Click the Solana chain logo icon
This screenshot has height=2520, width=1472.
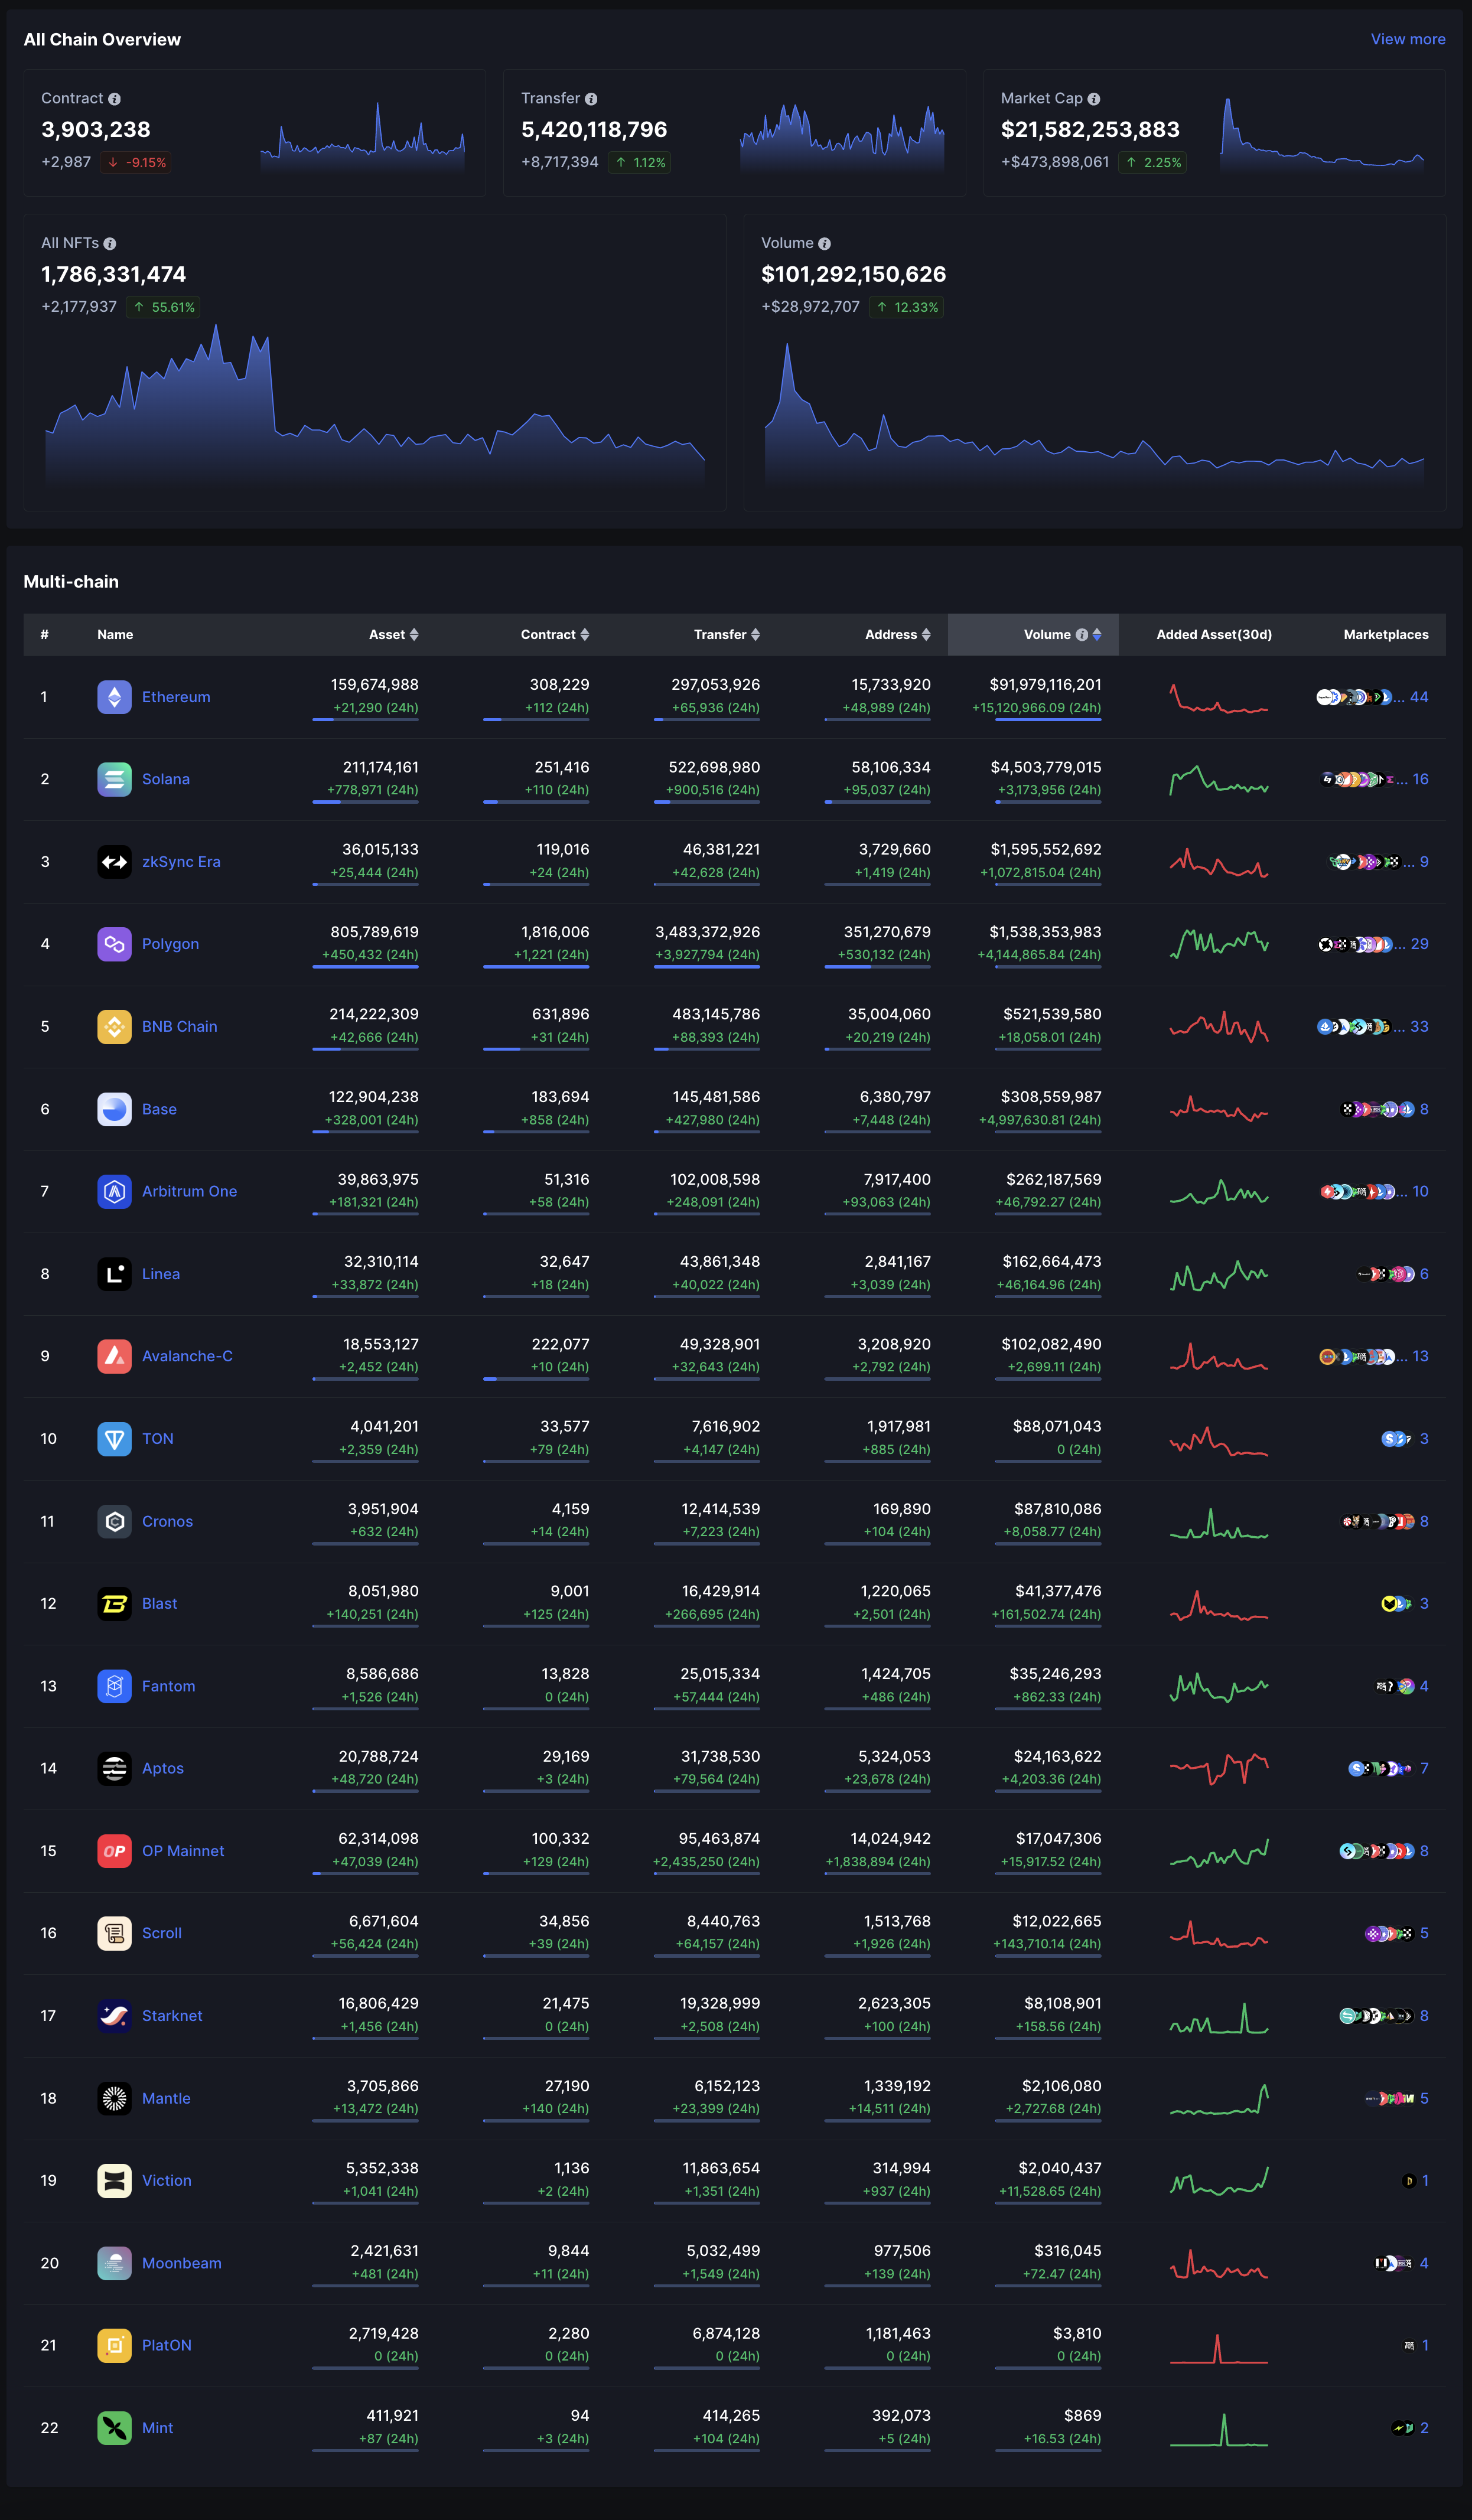(x=114, y=779)
